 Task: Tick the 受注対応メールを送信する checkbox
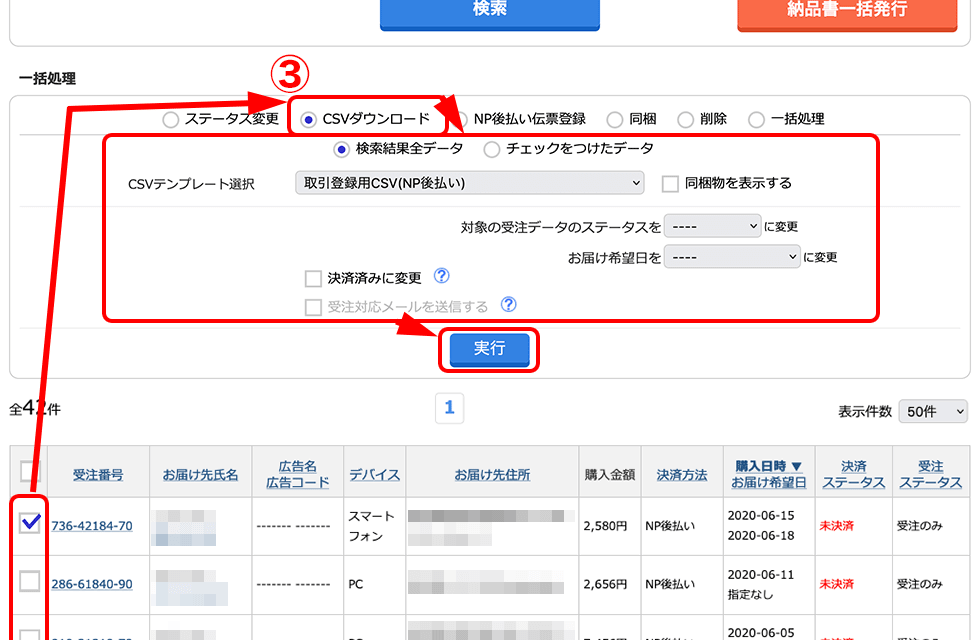point(313,308)
